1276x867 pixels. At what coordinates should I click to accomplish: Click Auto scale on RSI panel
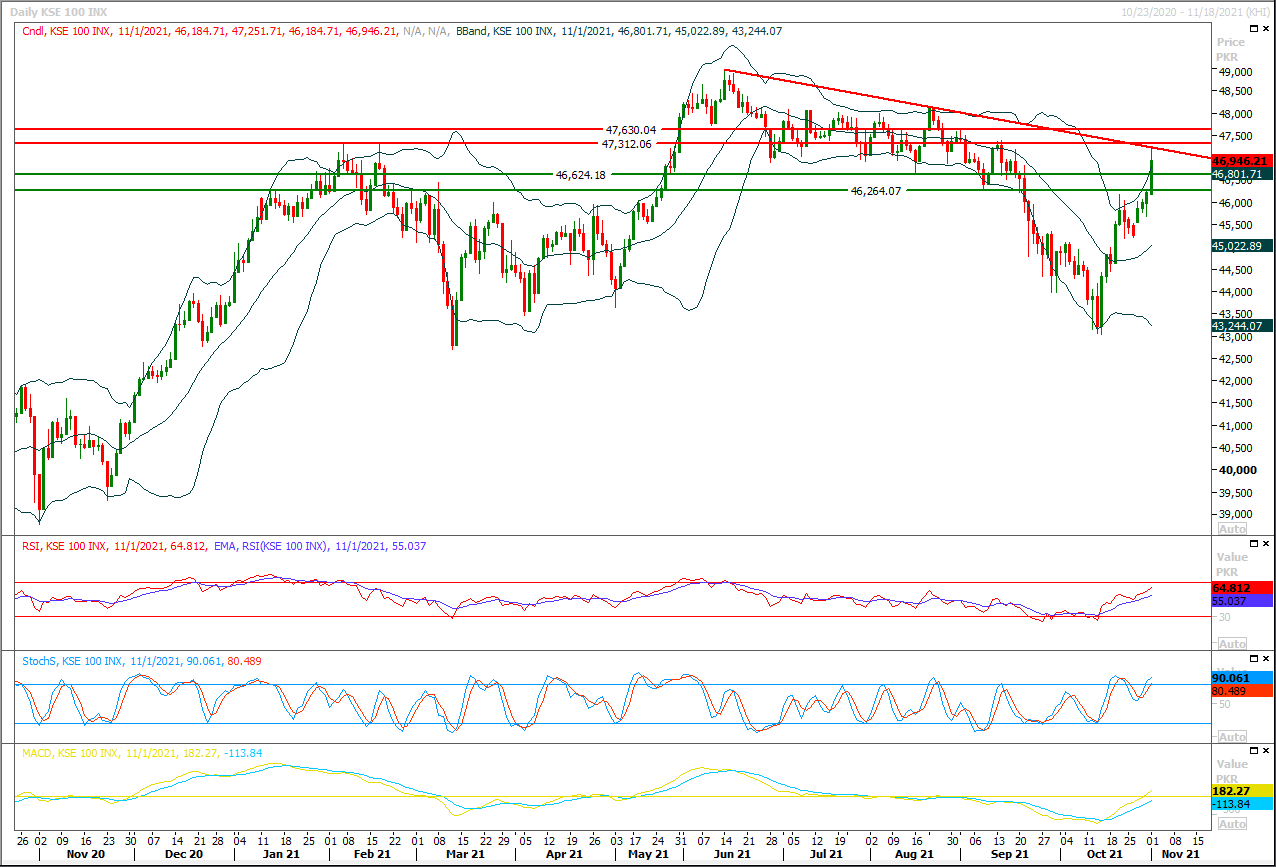coord(1233,643)
